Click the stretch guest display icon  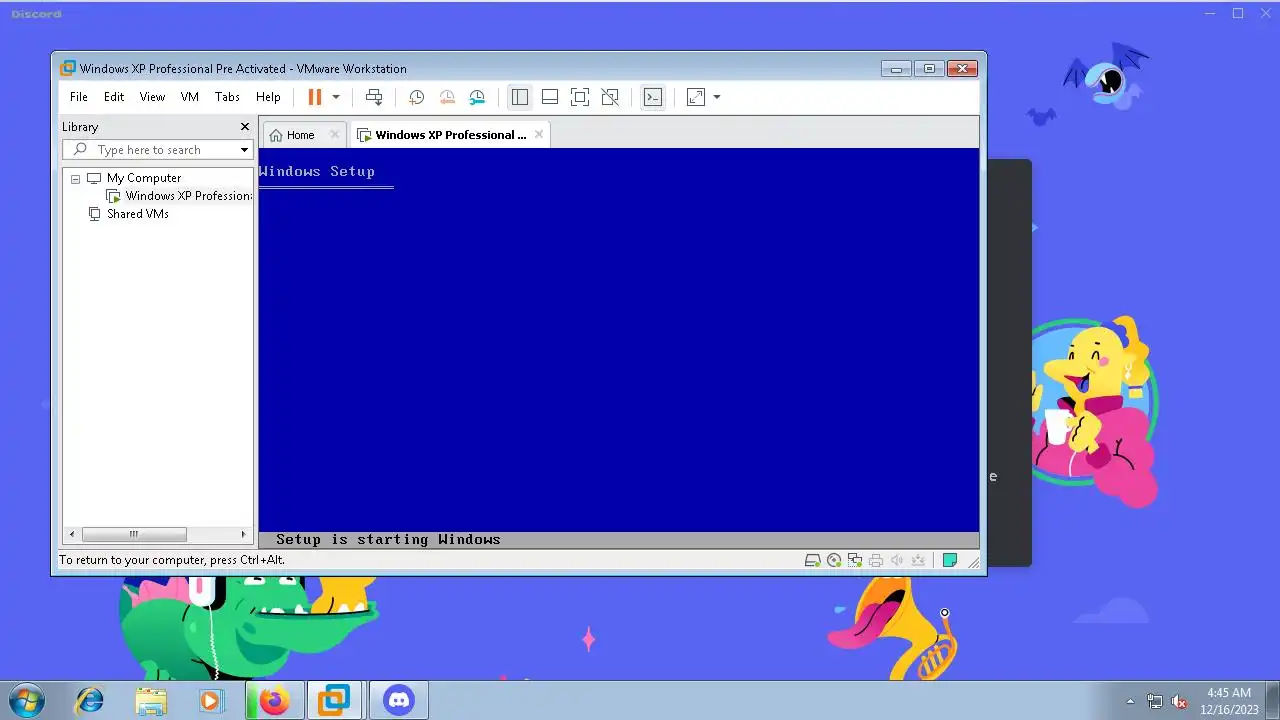click(x=696, y=97)
